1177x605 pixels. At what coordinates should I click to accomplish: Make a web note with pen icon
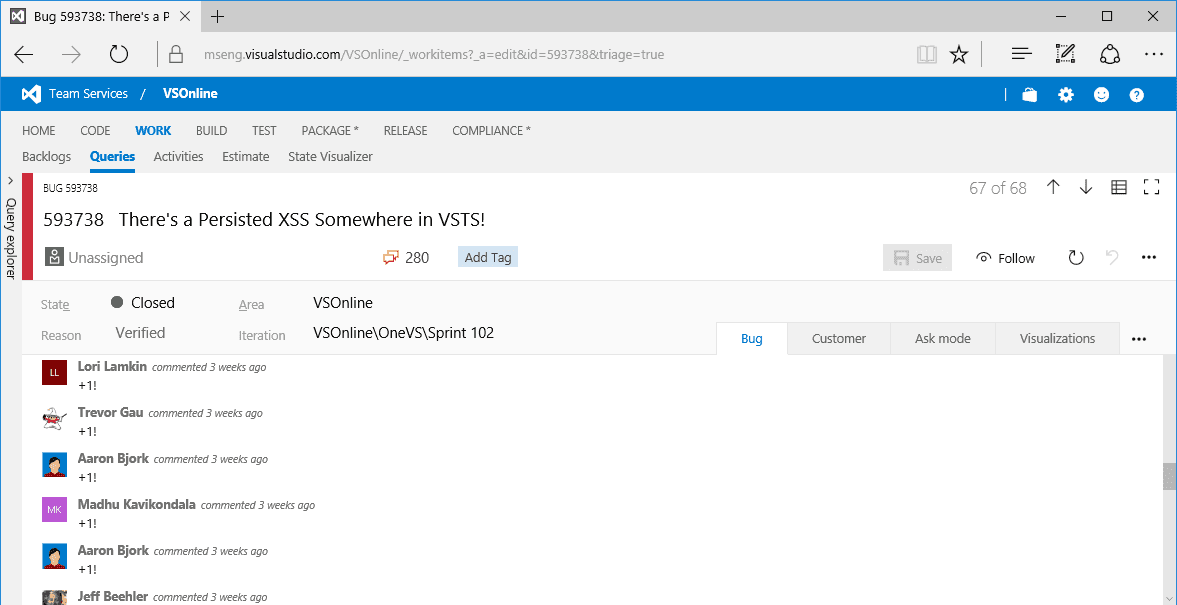pyautogui.click(x=1065, y=54)
